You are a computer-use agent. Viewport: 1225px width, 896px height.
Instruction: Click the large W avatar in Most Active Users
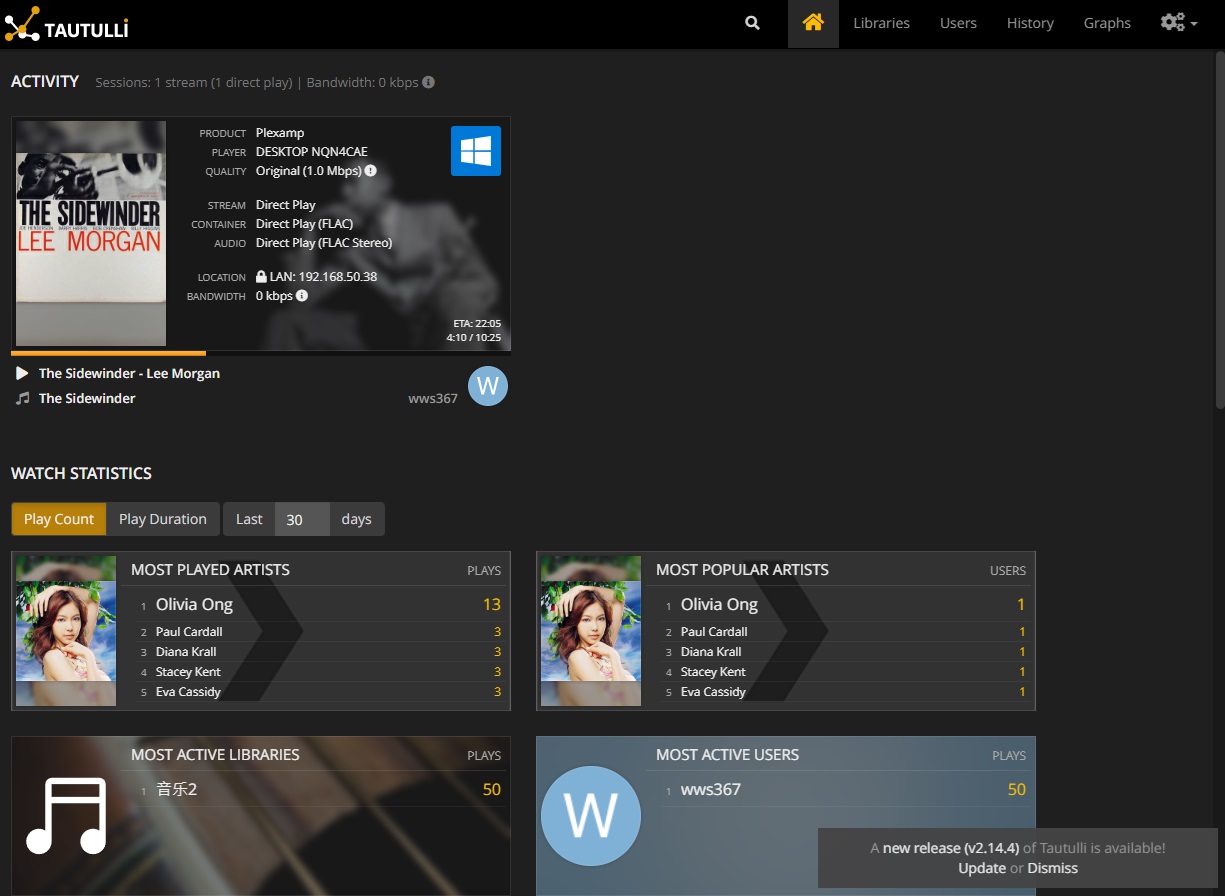tap(590, 816)
